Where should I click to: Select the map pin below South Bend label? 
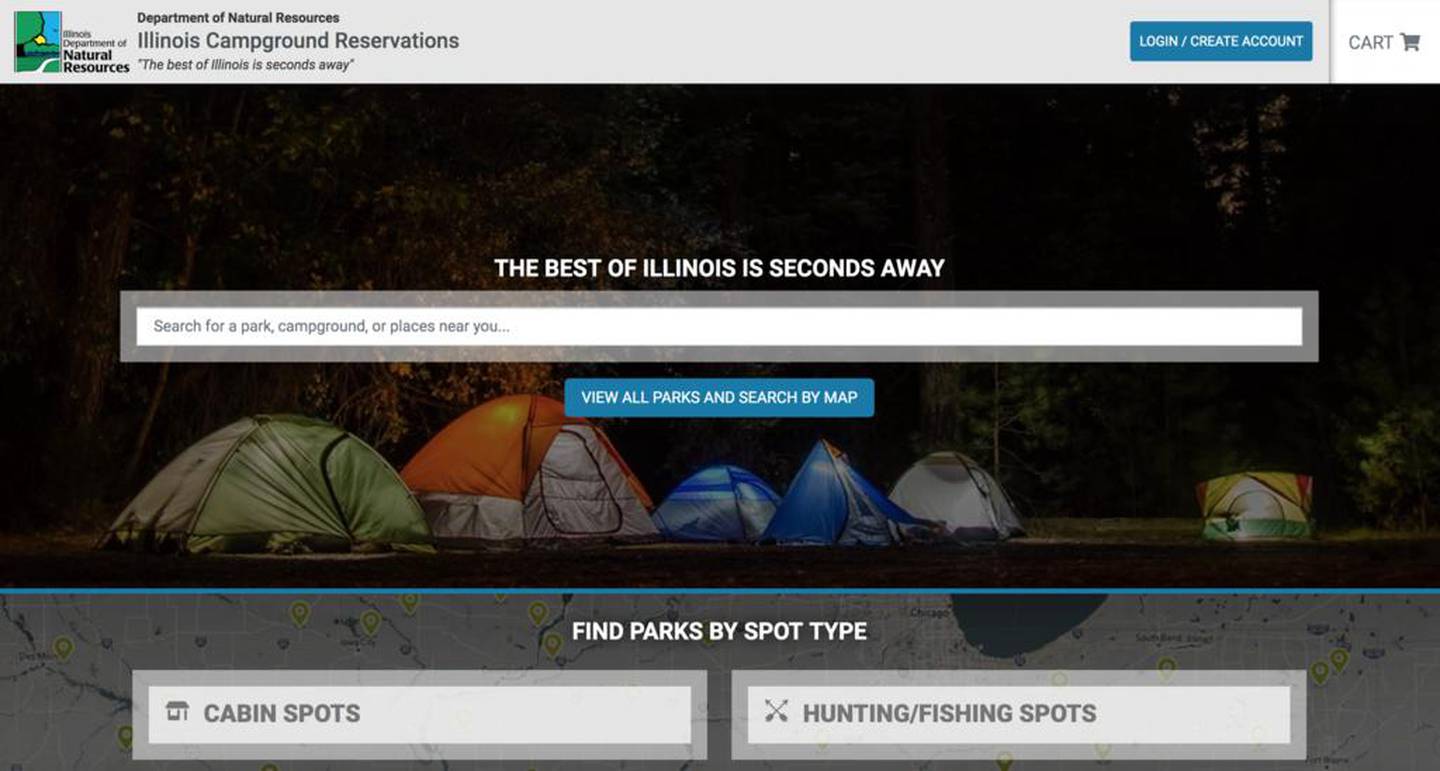coord(1165,667)
